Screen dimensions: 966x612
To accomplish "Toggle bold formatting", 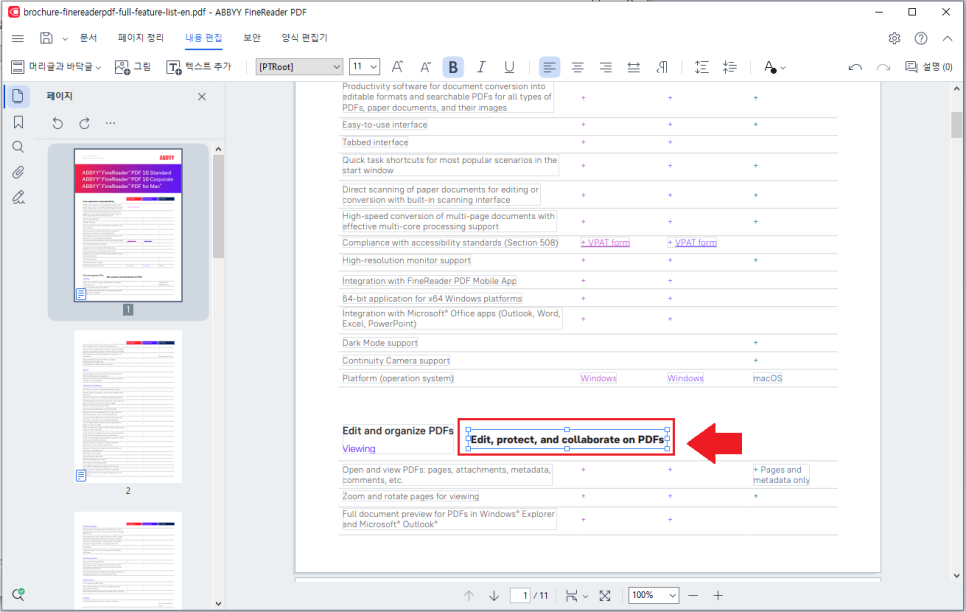I will (x=453, y=67).
